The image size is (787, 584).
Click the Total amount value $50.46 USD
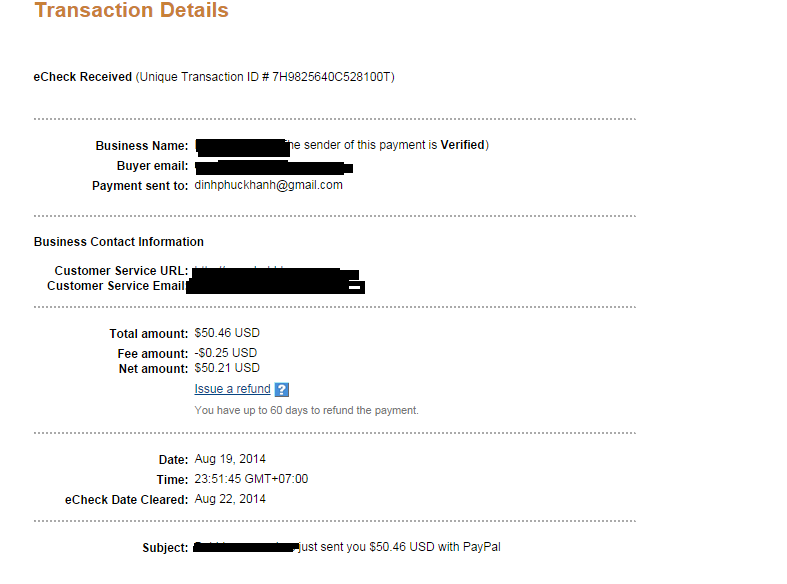coord(227,333)
